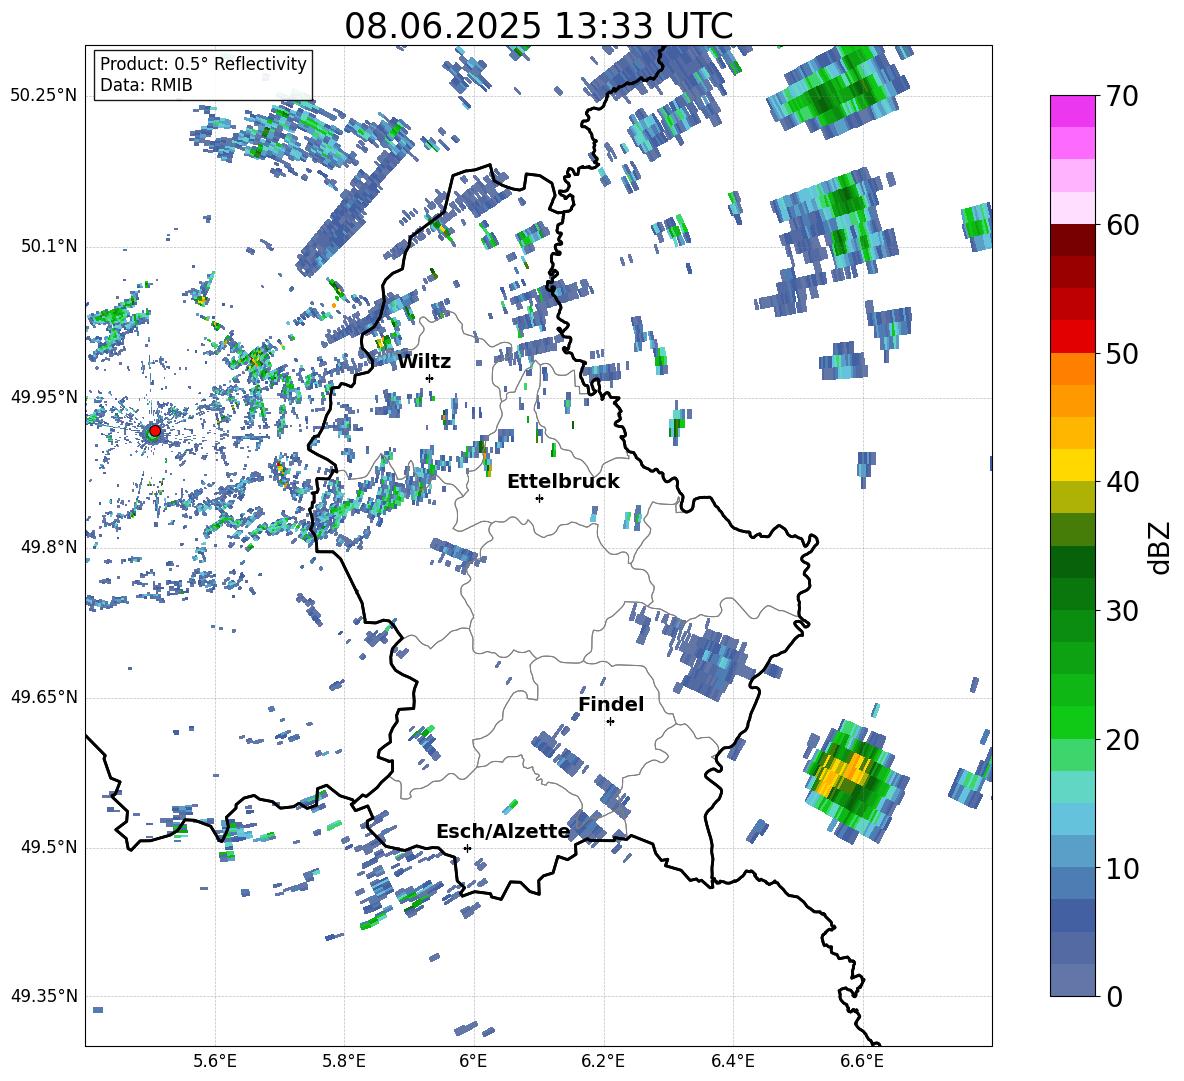The image size is (1184, 1081).
Task: Click the title '08.06.2025 13:33 UTC'
Action: [x=538, y=26]
